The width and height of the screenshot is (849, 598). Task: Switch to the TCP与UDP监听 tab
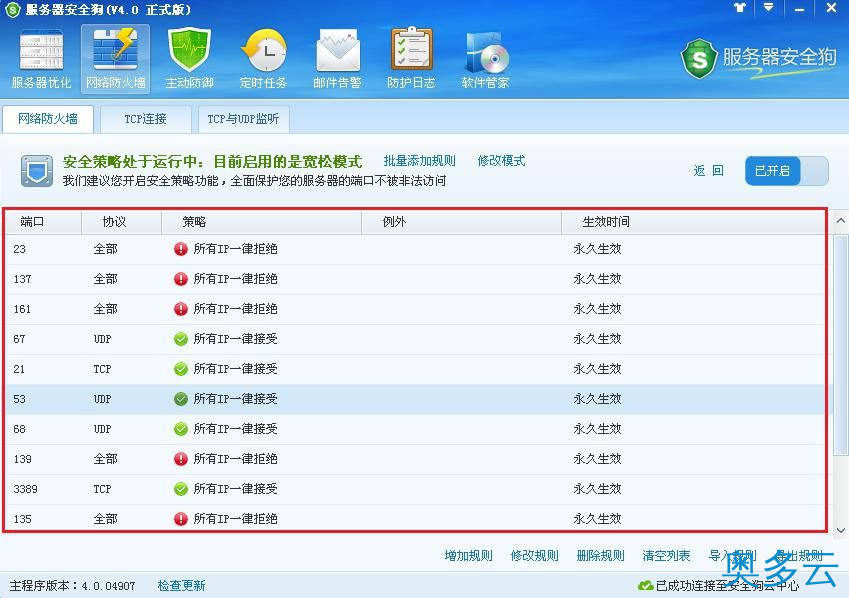click(x=243, y=119)
